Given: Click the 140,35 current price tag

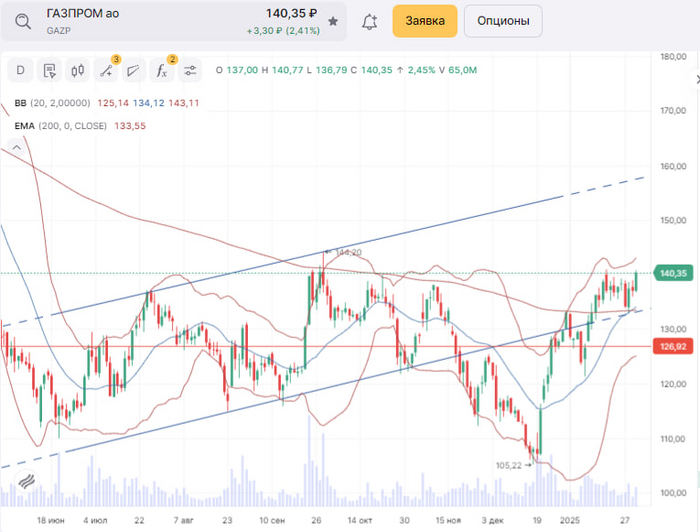Looking at the screenshot, I should pos(673,273).
